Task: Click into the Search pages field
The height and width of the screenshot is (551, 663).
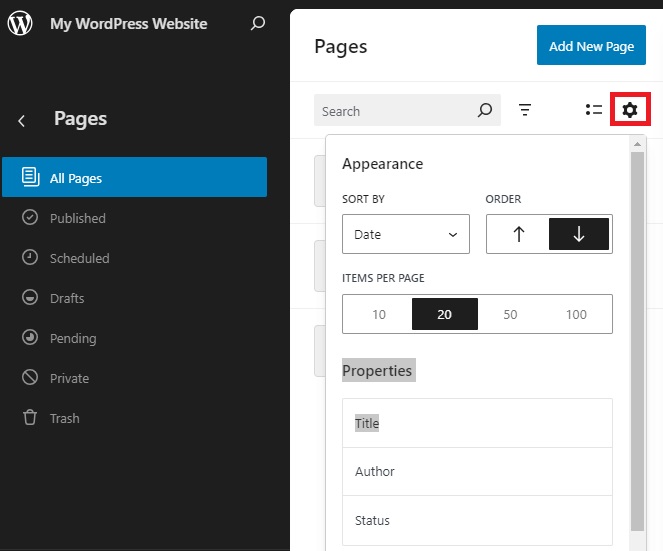Action: [395, 111]
